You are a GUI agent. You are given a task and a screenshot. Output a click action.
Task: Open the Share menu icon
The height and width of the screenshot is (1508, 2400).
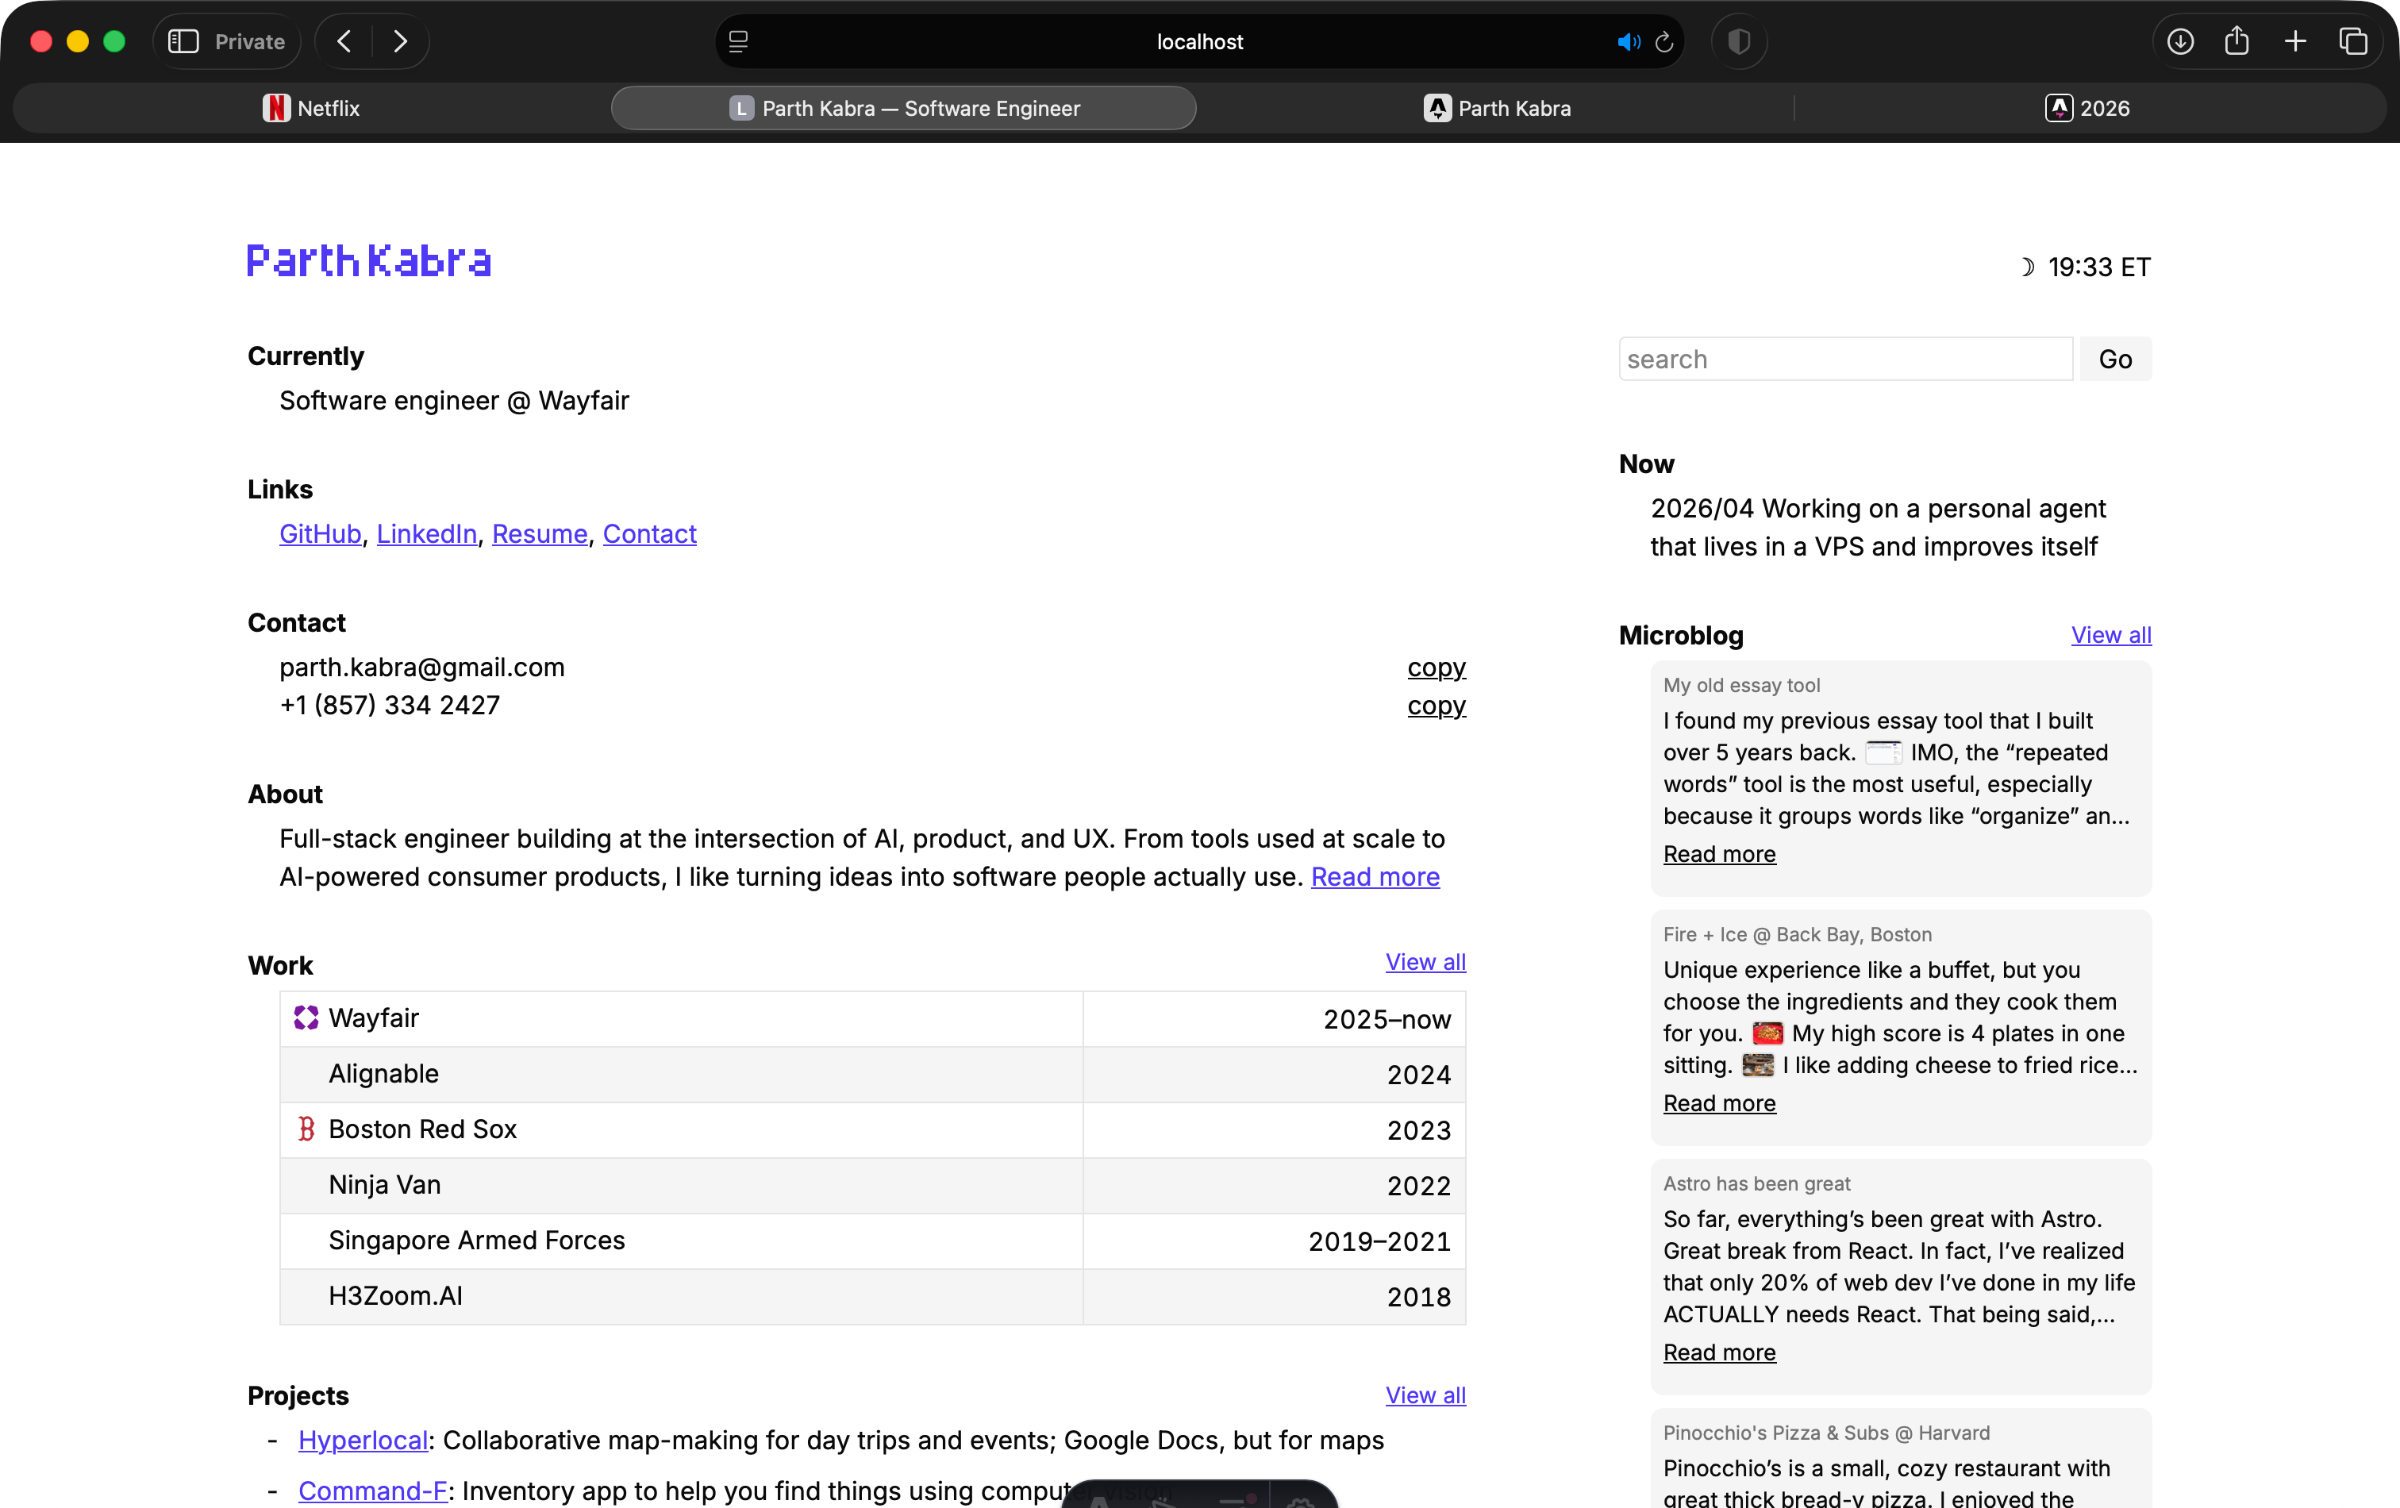2237,41
